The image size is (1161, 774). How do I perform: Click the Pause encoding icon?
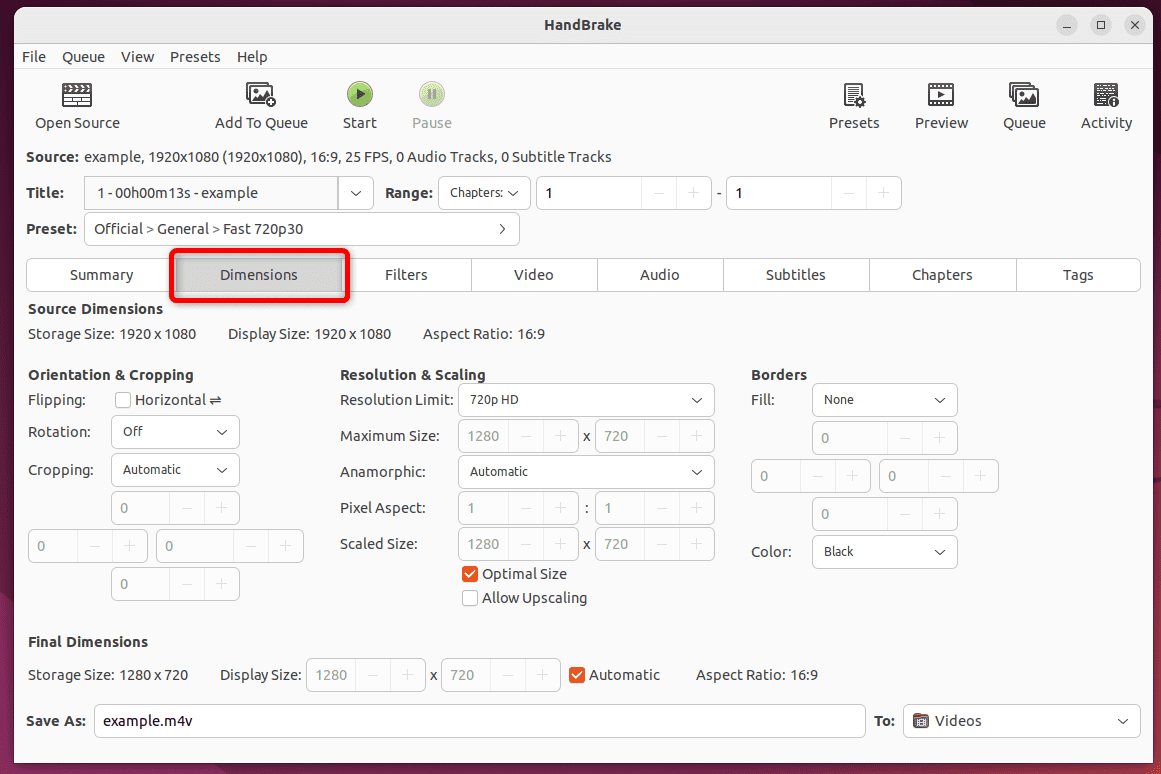coord(432,95)
